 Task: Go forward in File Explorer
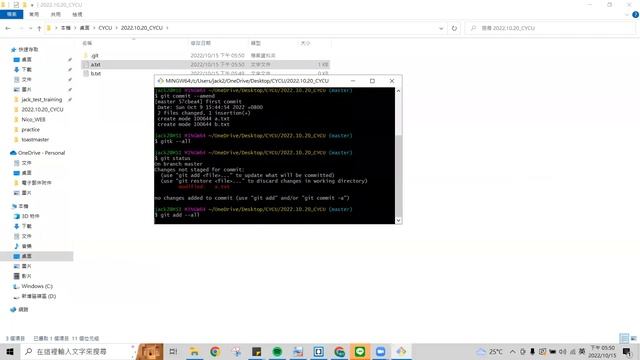click(x=20, y=28)
